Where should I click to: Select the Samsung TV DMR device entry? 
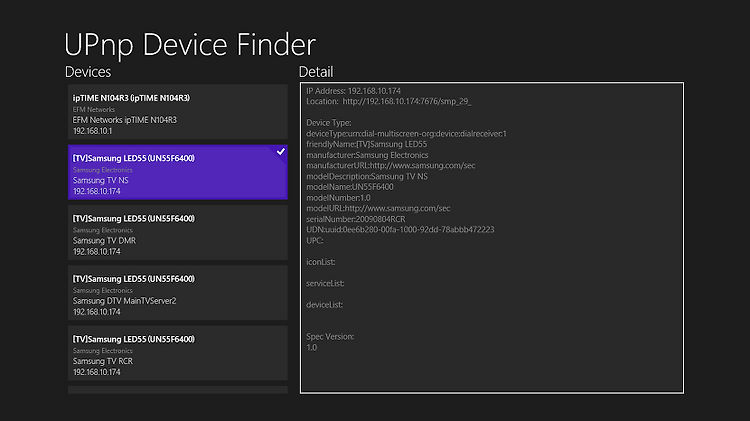pyautogui.click(x=177, y=233)
